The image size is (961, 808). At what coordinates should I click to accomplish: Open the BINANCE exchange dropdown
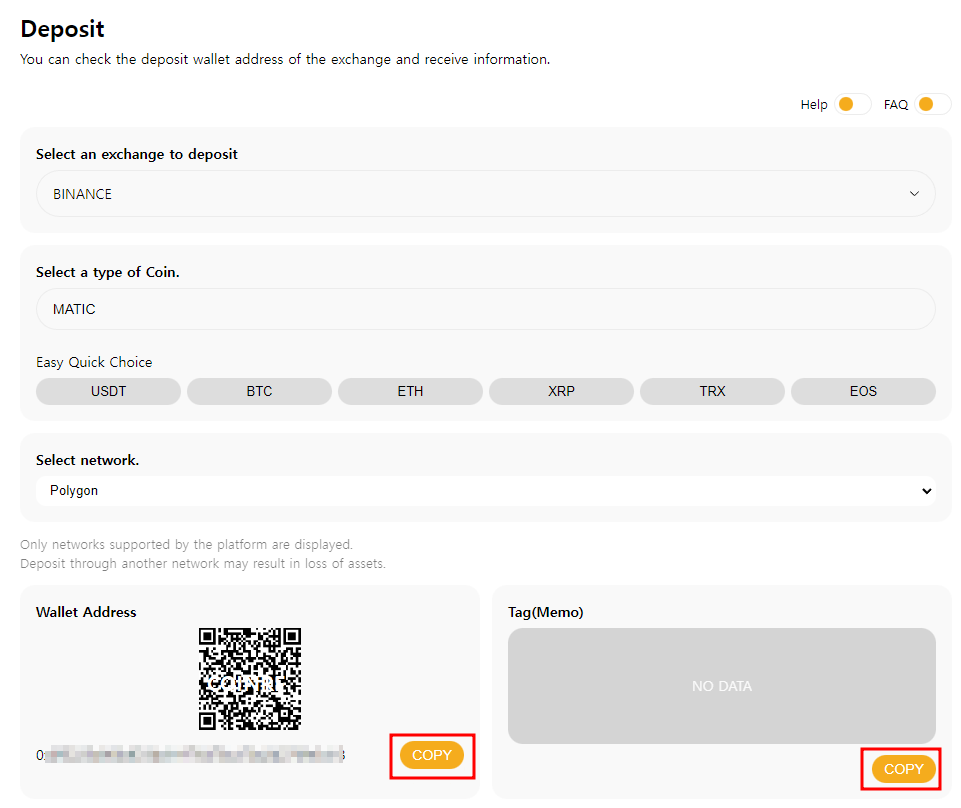tap(485, 194)
